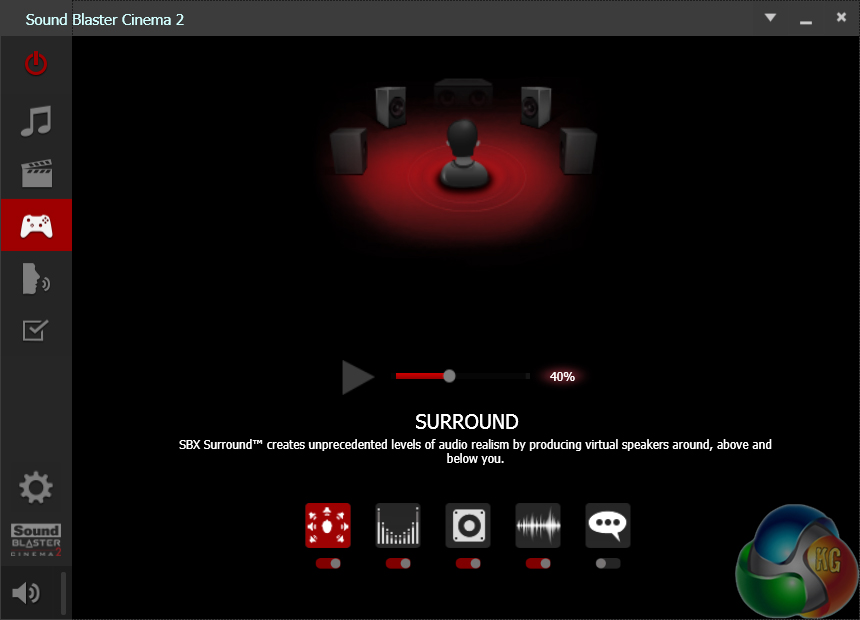This screenshot has height=620, width=860.
Task: Click the master volume slider beside the speaker
Action: 63,593
